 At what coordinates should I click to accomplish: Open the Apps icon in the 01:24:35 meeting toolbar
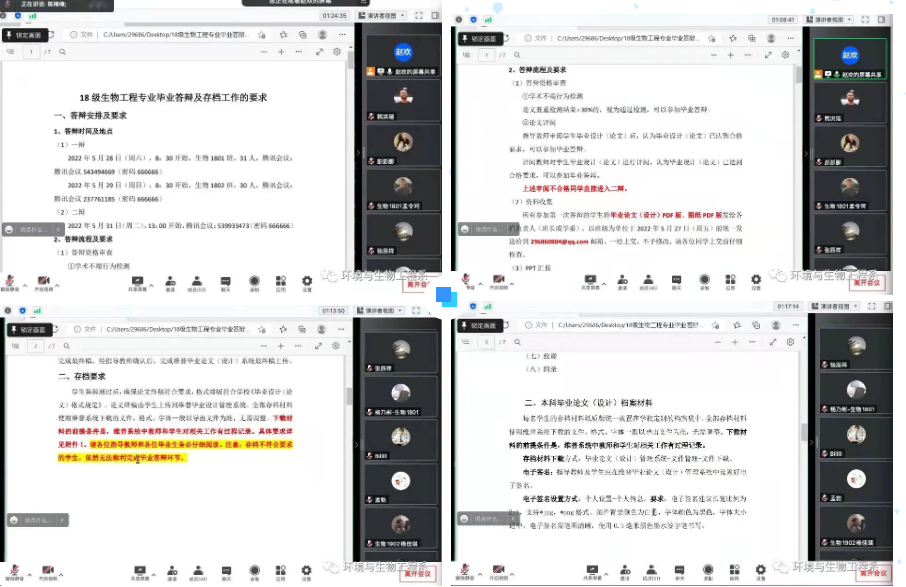click(281, 279)
